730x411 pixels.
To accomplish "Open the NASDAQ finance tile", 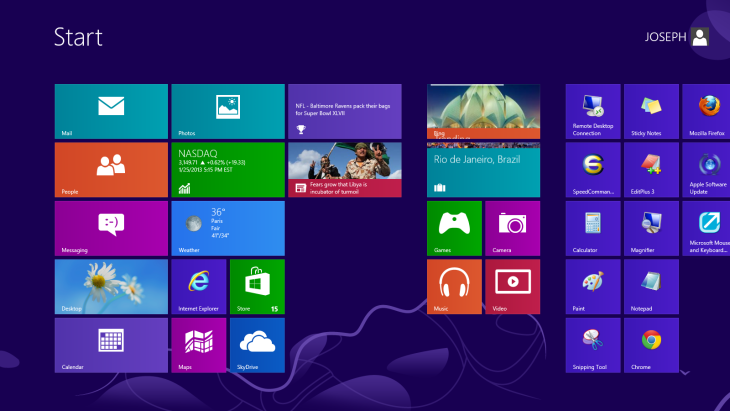I will (x=228, y=169).
